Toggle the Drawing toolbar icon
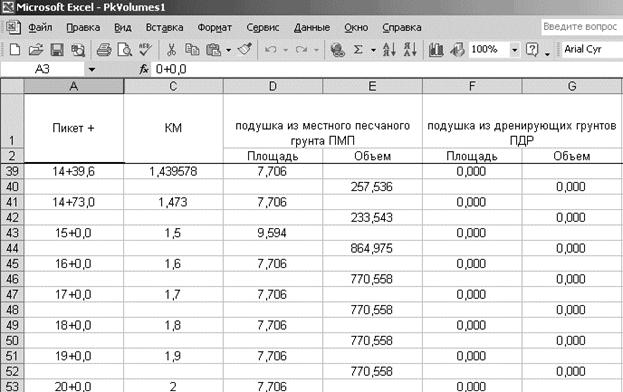623x392 pixels. pos(457,50)
